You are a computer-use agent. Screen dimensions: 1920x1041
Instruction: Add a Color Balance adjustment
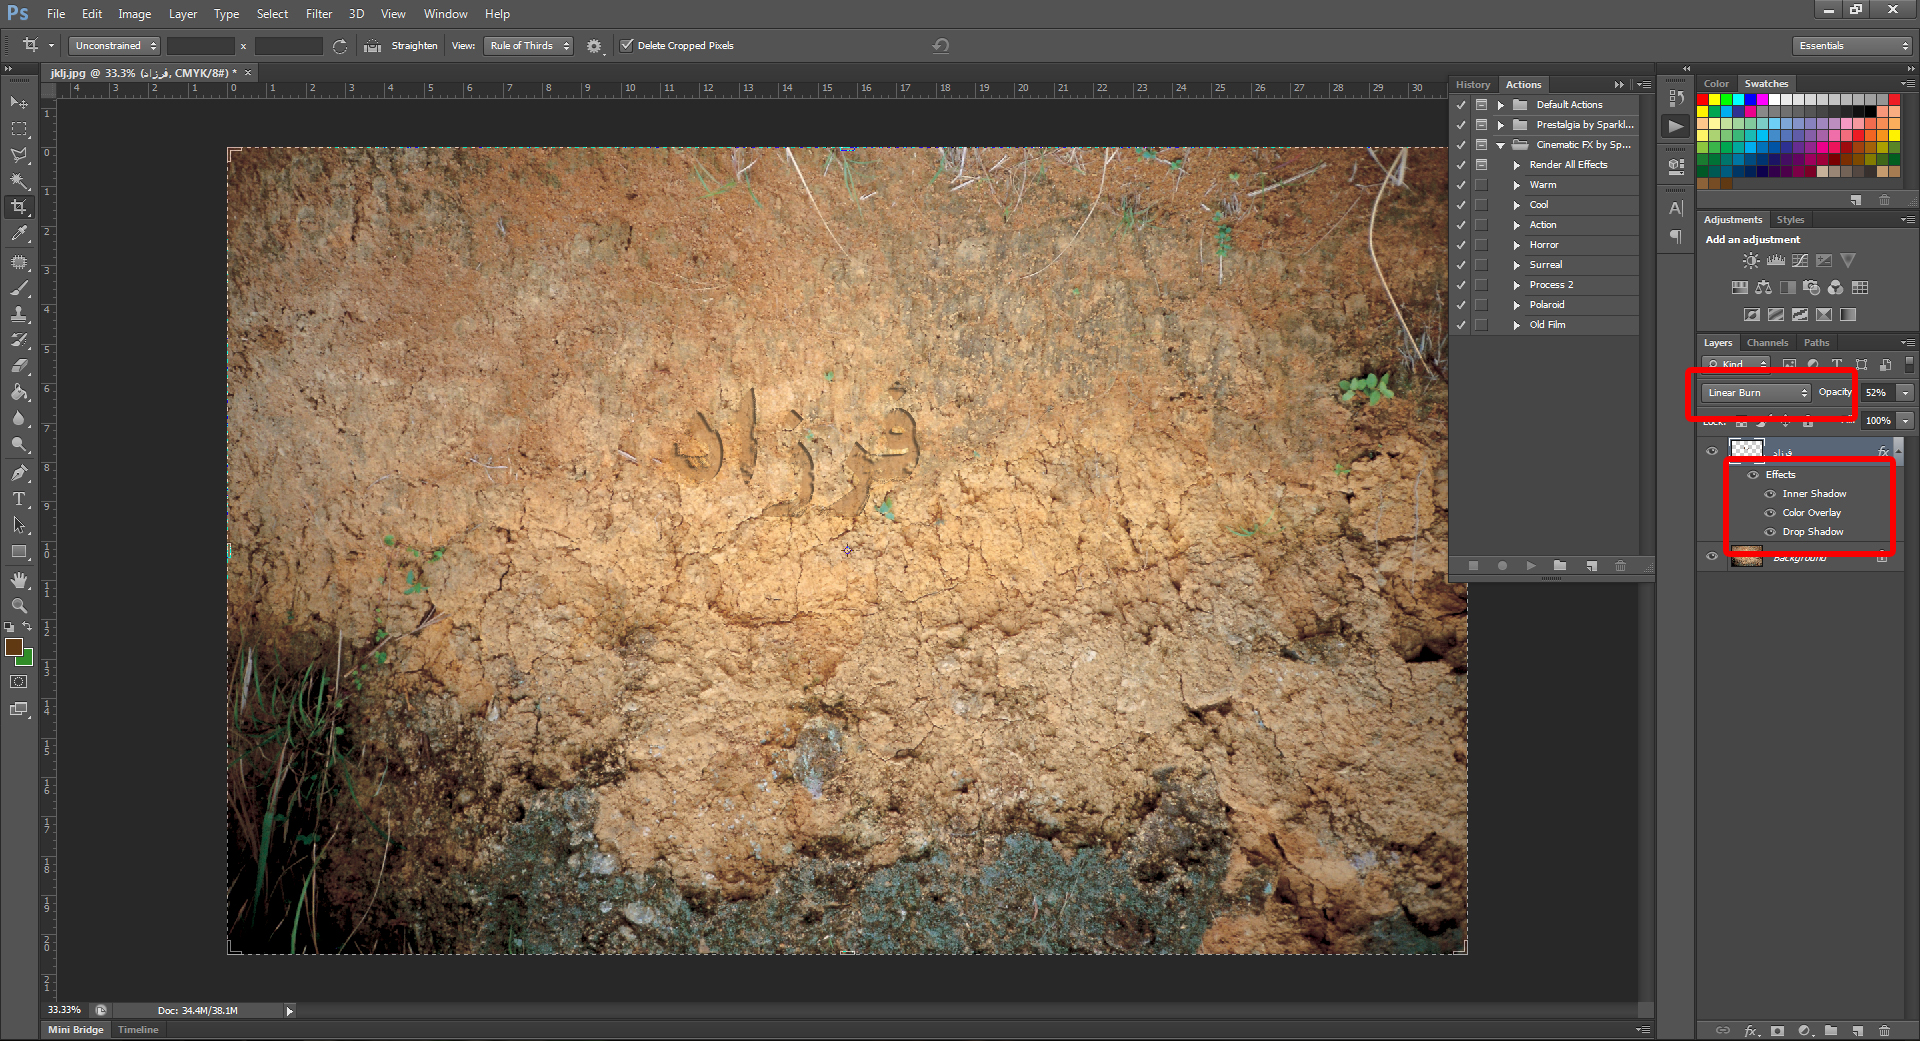1763,287
